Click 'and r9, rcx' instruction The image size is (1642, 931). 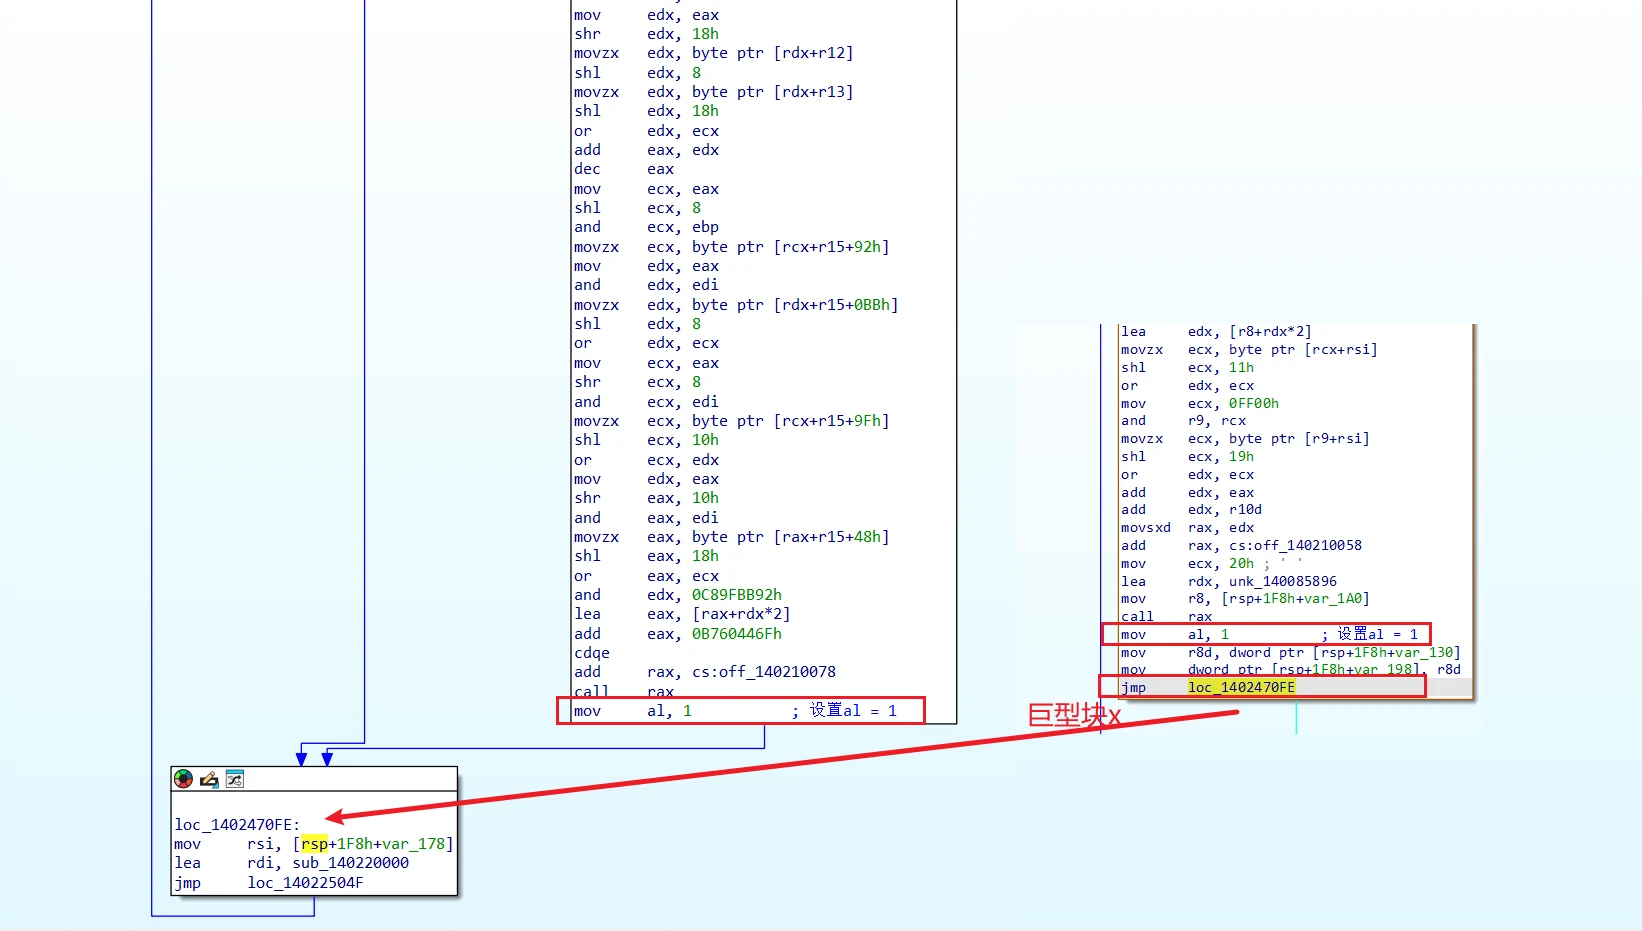[x=1183, y=421]
